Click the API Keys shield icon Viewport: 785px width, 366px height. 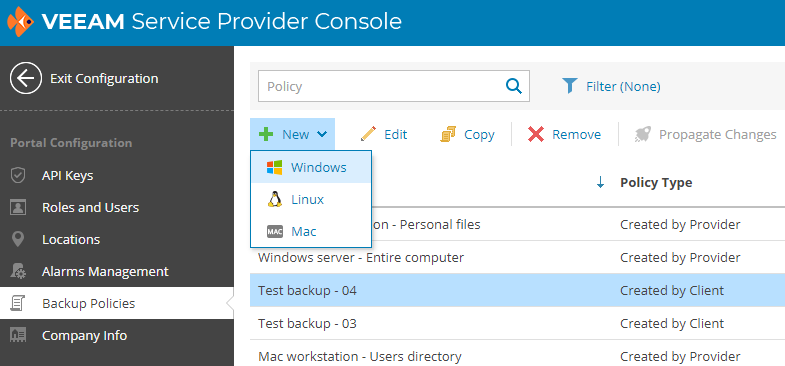tap(18, 176)
